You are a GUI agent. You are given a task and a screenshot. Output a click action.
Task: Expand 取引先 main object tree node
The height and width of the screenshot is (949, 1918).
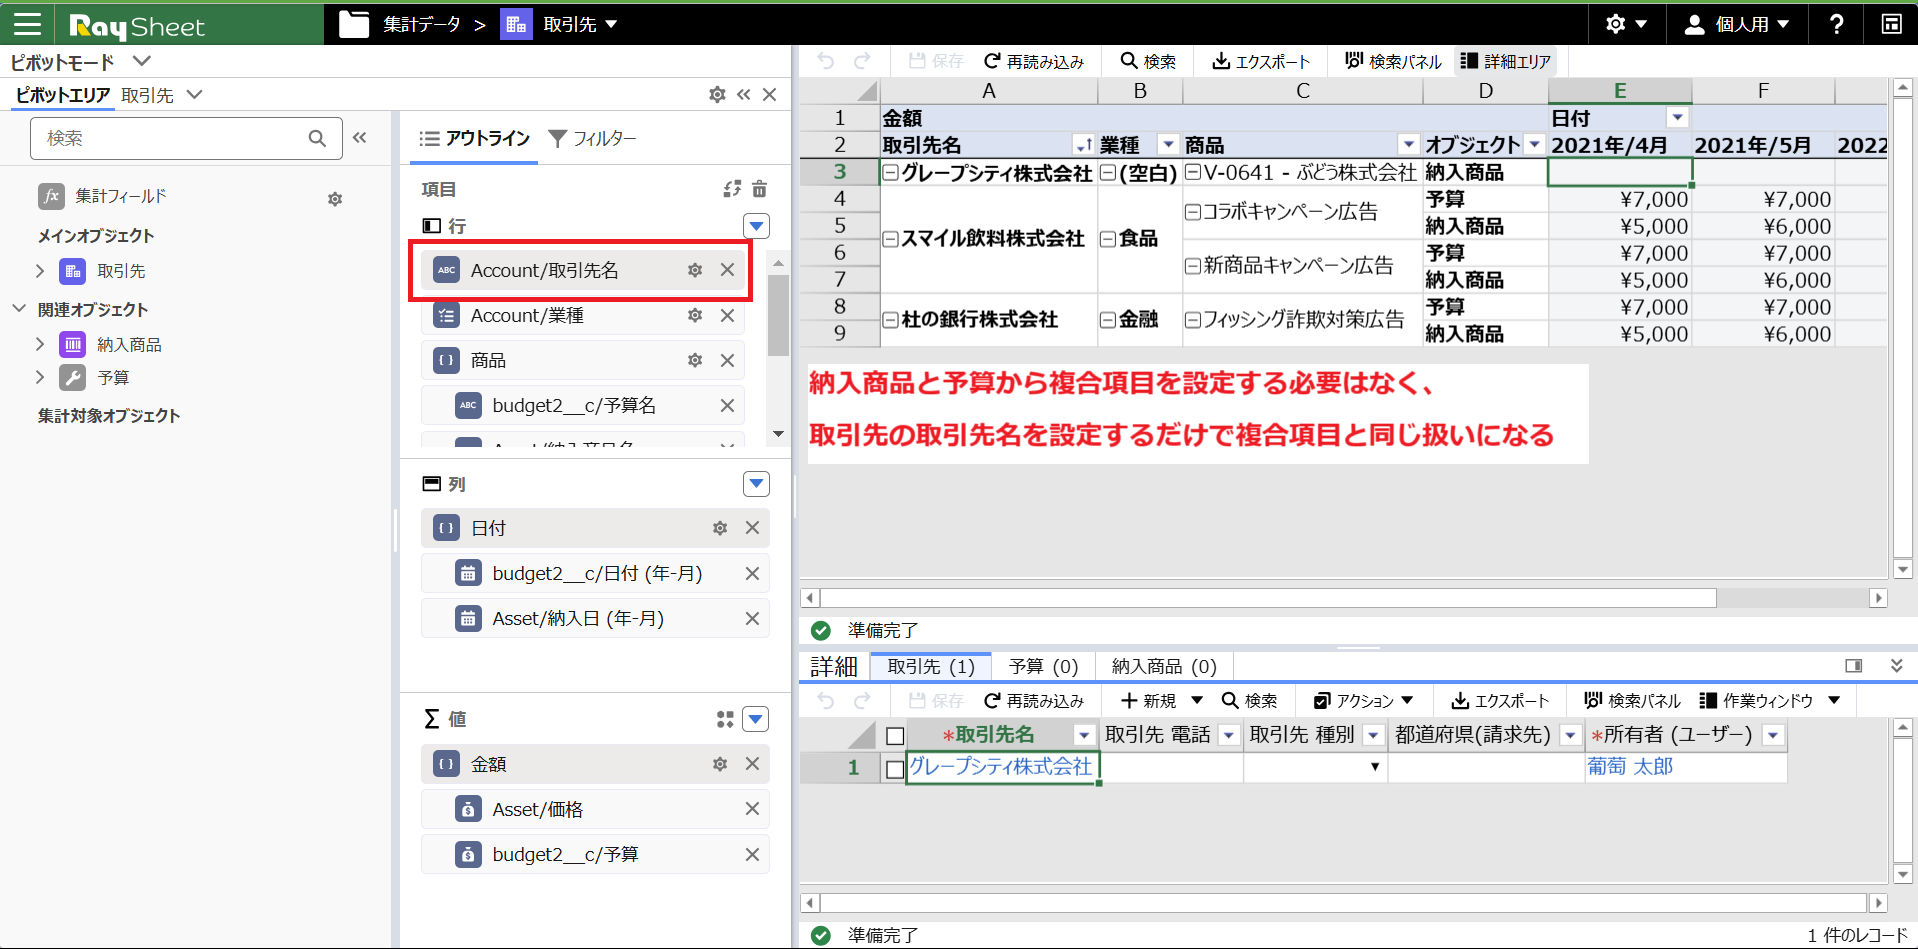40,271
